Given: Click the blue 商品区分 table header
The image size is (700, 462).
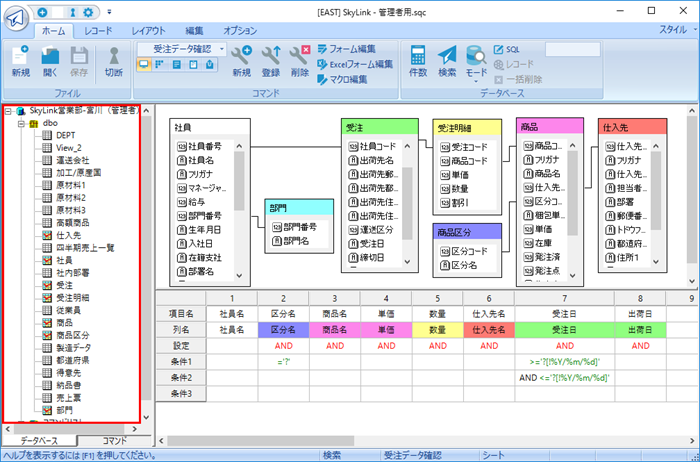Looking at the screenshot, I should [467, 232].
